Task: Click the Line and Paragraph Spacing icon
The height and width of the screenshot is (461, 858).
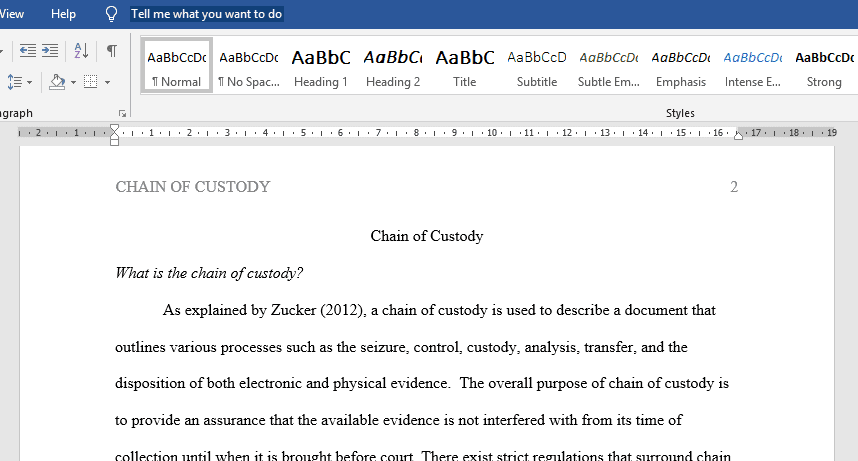Action: click(14, 82)
